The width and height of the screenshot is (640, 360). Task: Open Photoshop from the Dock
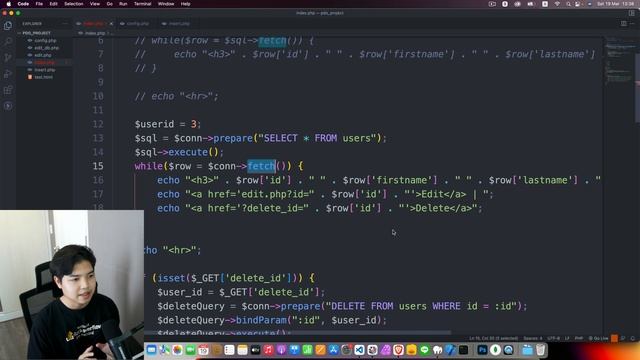(482, 350)
